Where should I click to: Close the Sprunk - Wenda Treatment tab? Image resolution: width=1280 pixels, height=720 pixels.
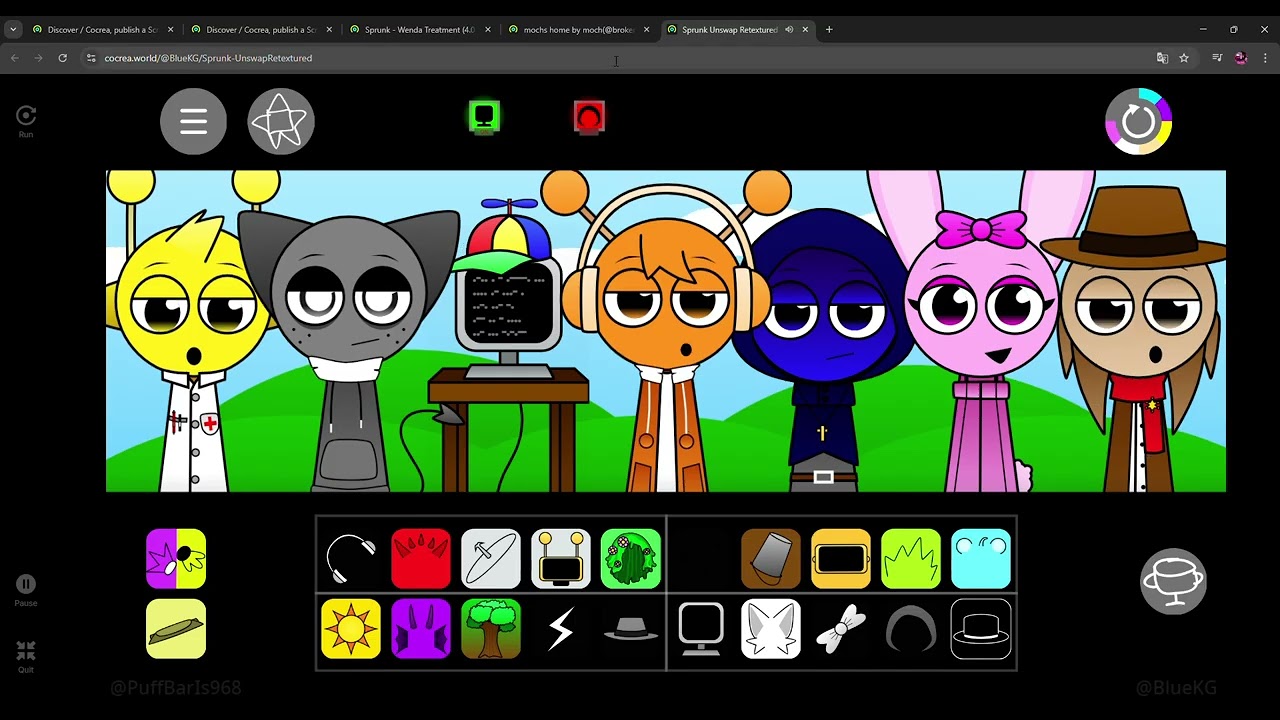pyautogui.click(x=488, y=29)
